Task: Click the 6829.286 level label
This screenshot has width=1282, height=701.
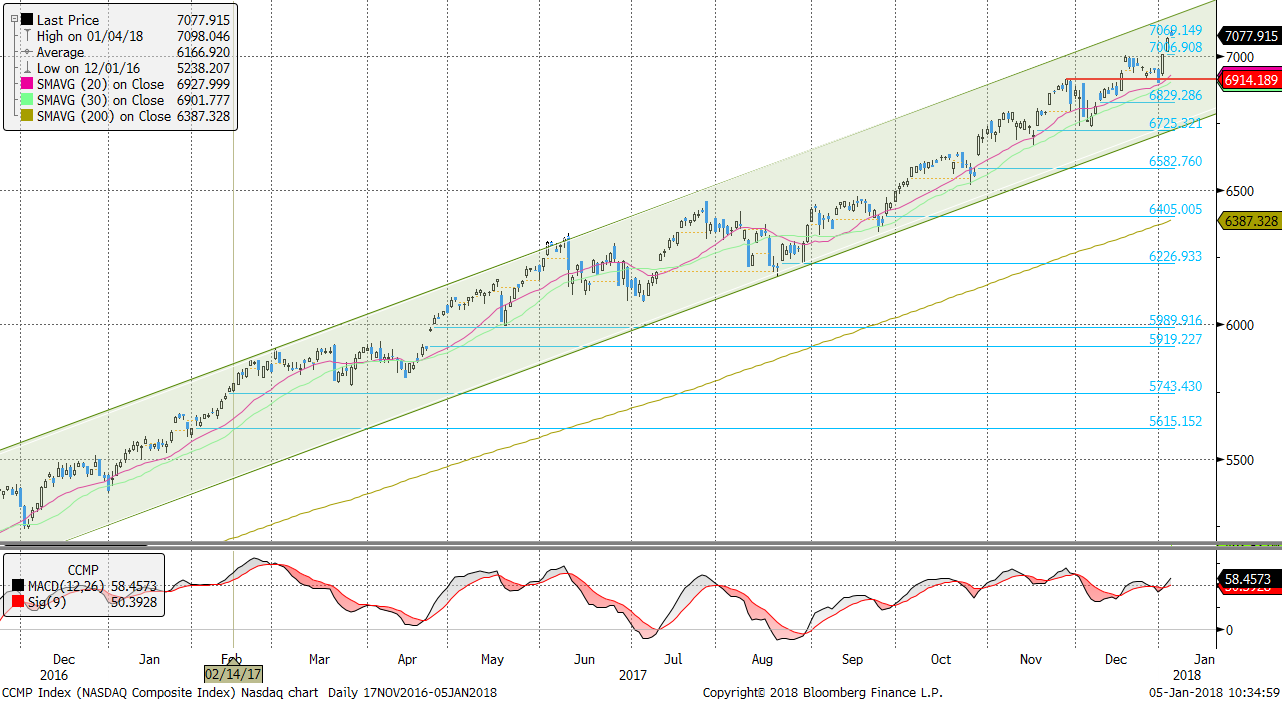Action: coord(1175,95)
